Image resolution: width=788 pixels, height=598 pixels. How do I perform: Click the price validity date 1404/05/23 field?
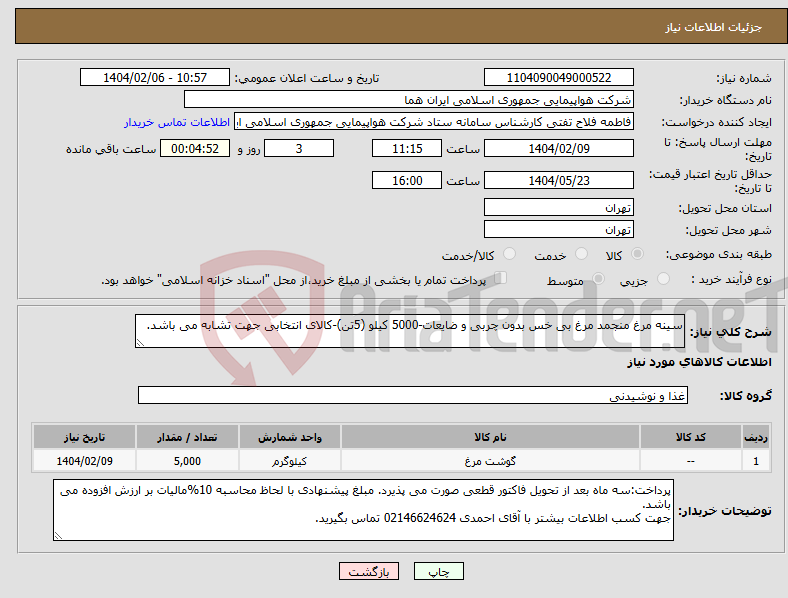click(559, 180)
